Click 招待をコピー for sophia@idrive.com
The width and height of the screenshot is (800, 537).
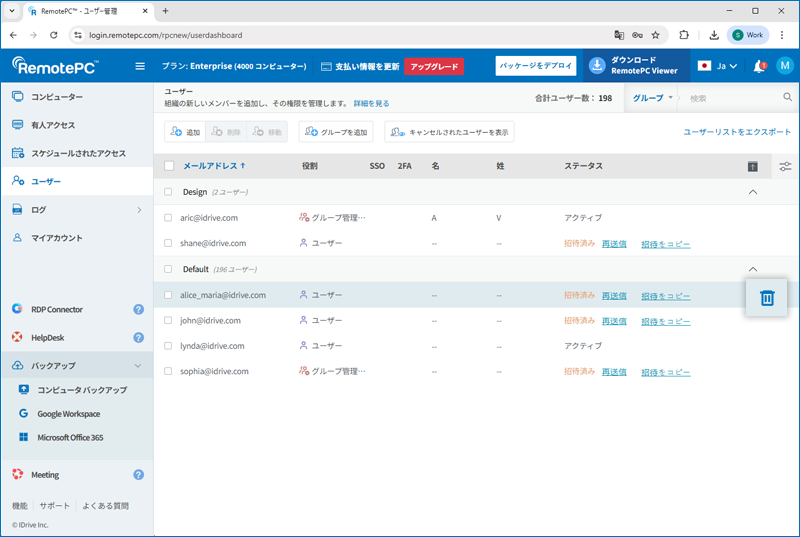[666, 372]
